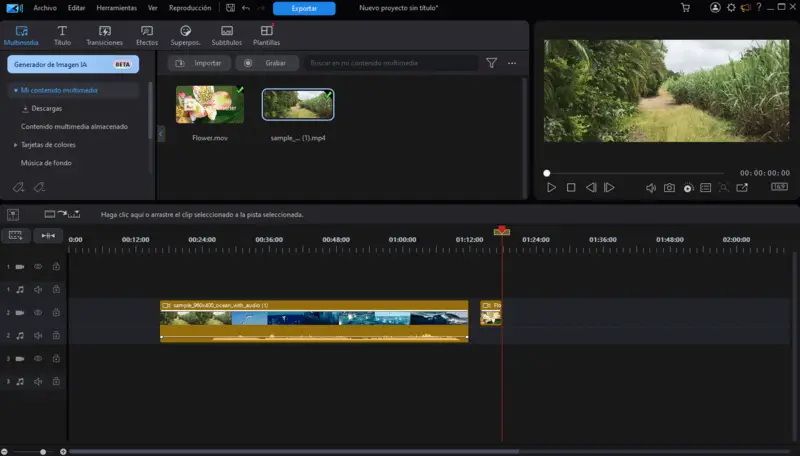Viewport: 800px width, 456px height.
Task: Mute audio track 2
Action: coord(38,336)
